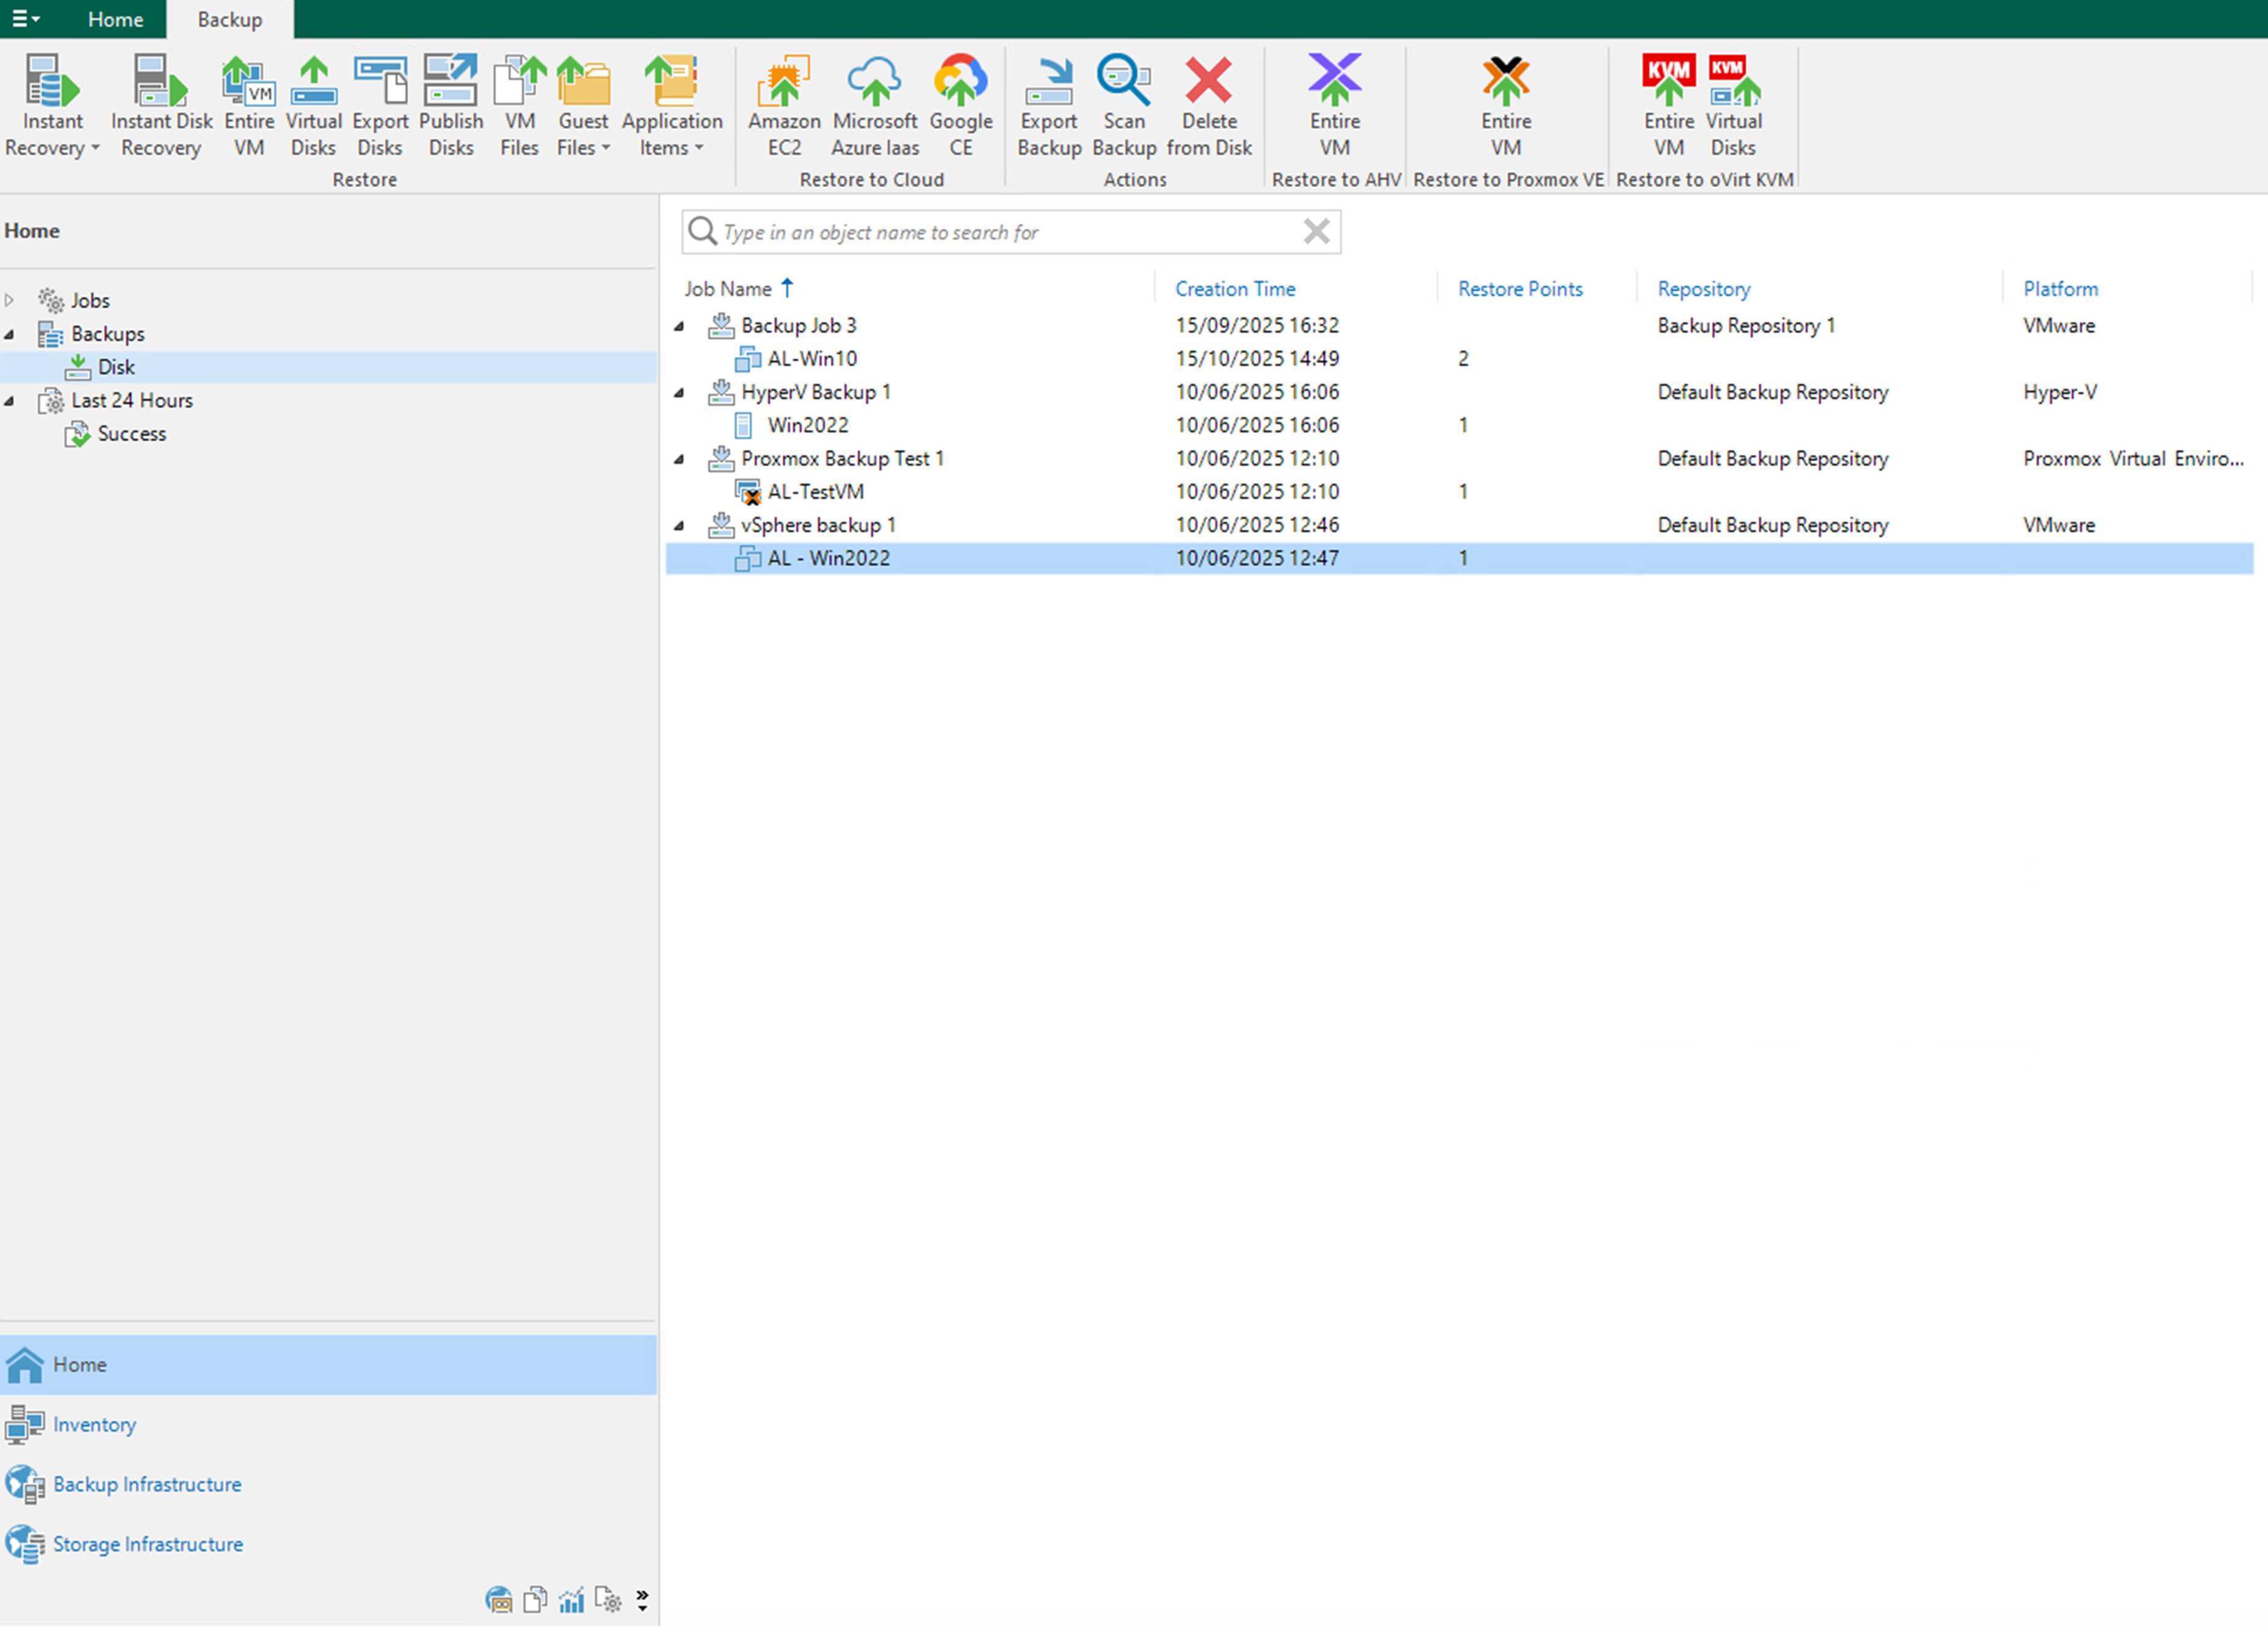Switch to the Home ribbon tab
The width and height of the screenshot is (2268, 1626).
[115, 19]
